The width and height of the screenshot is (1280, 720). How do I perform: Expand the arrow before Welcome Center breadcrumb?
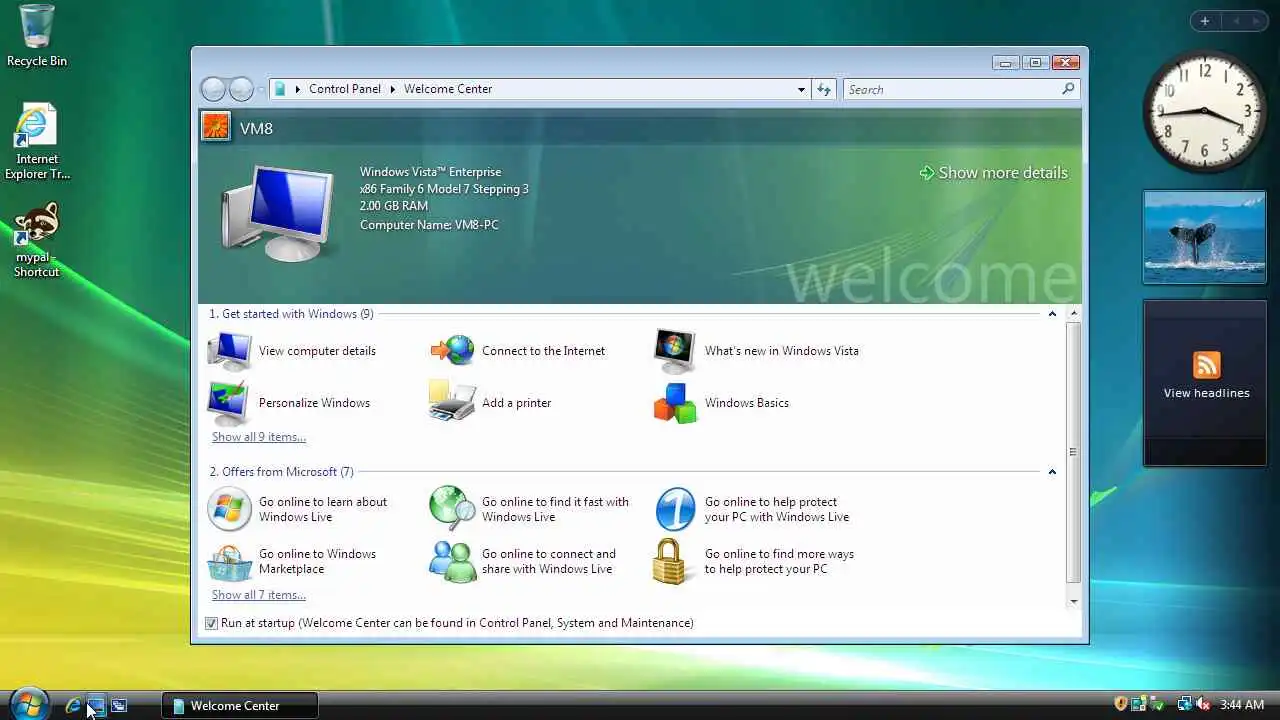pyautogui.click(x=393, y=89)
